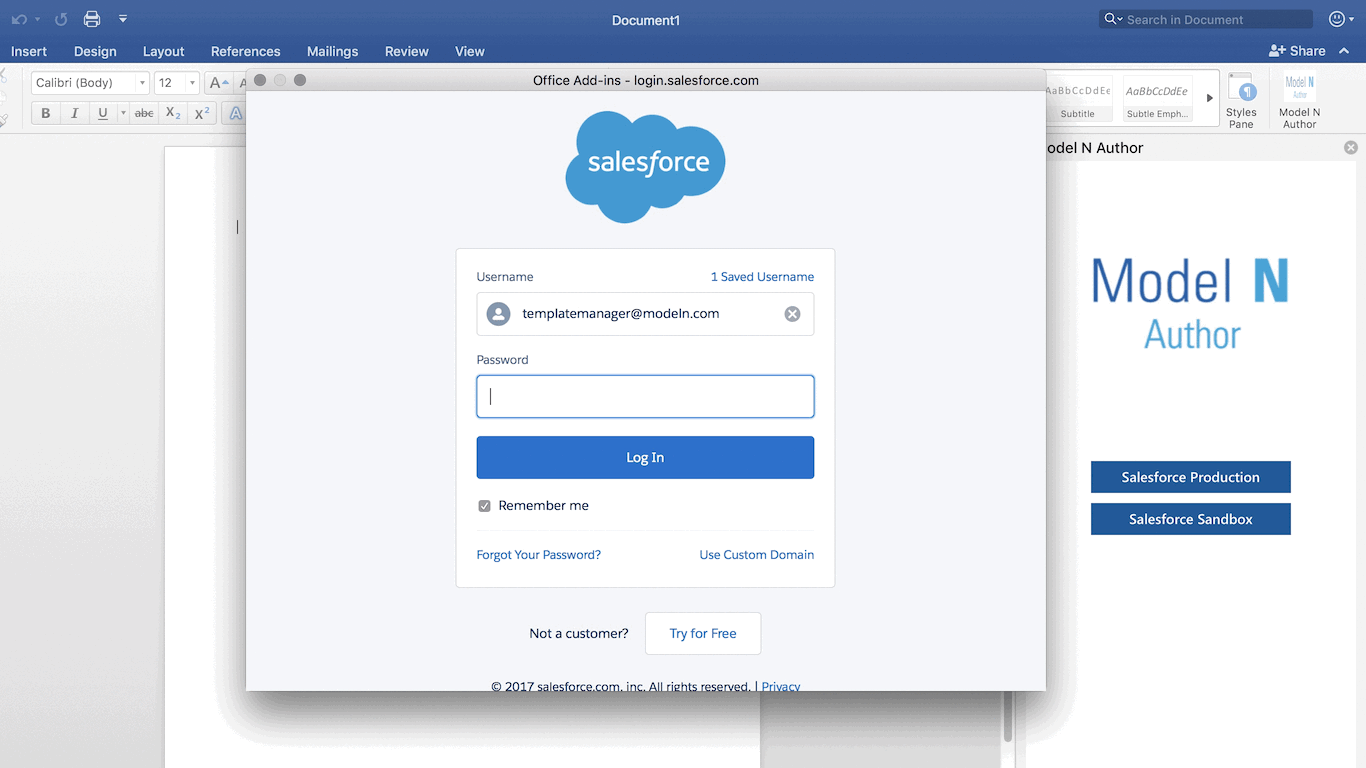Click the "Not a customer?" text
Viewport: 1366px width, 768px height.
point(579,634)
